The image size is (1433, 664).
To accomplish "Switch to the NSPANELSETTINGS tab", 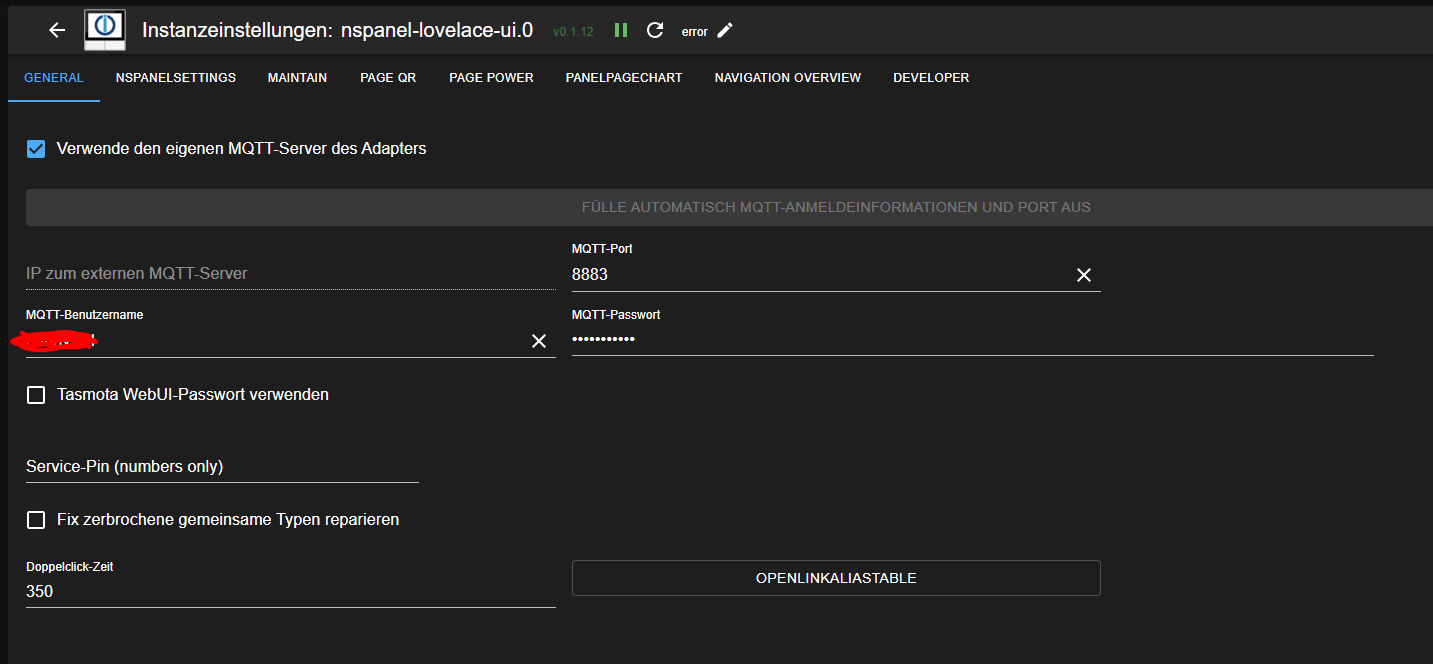I will (175, 78).
